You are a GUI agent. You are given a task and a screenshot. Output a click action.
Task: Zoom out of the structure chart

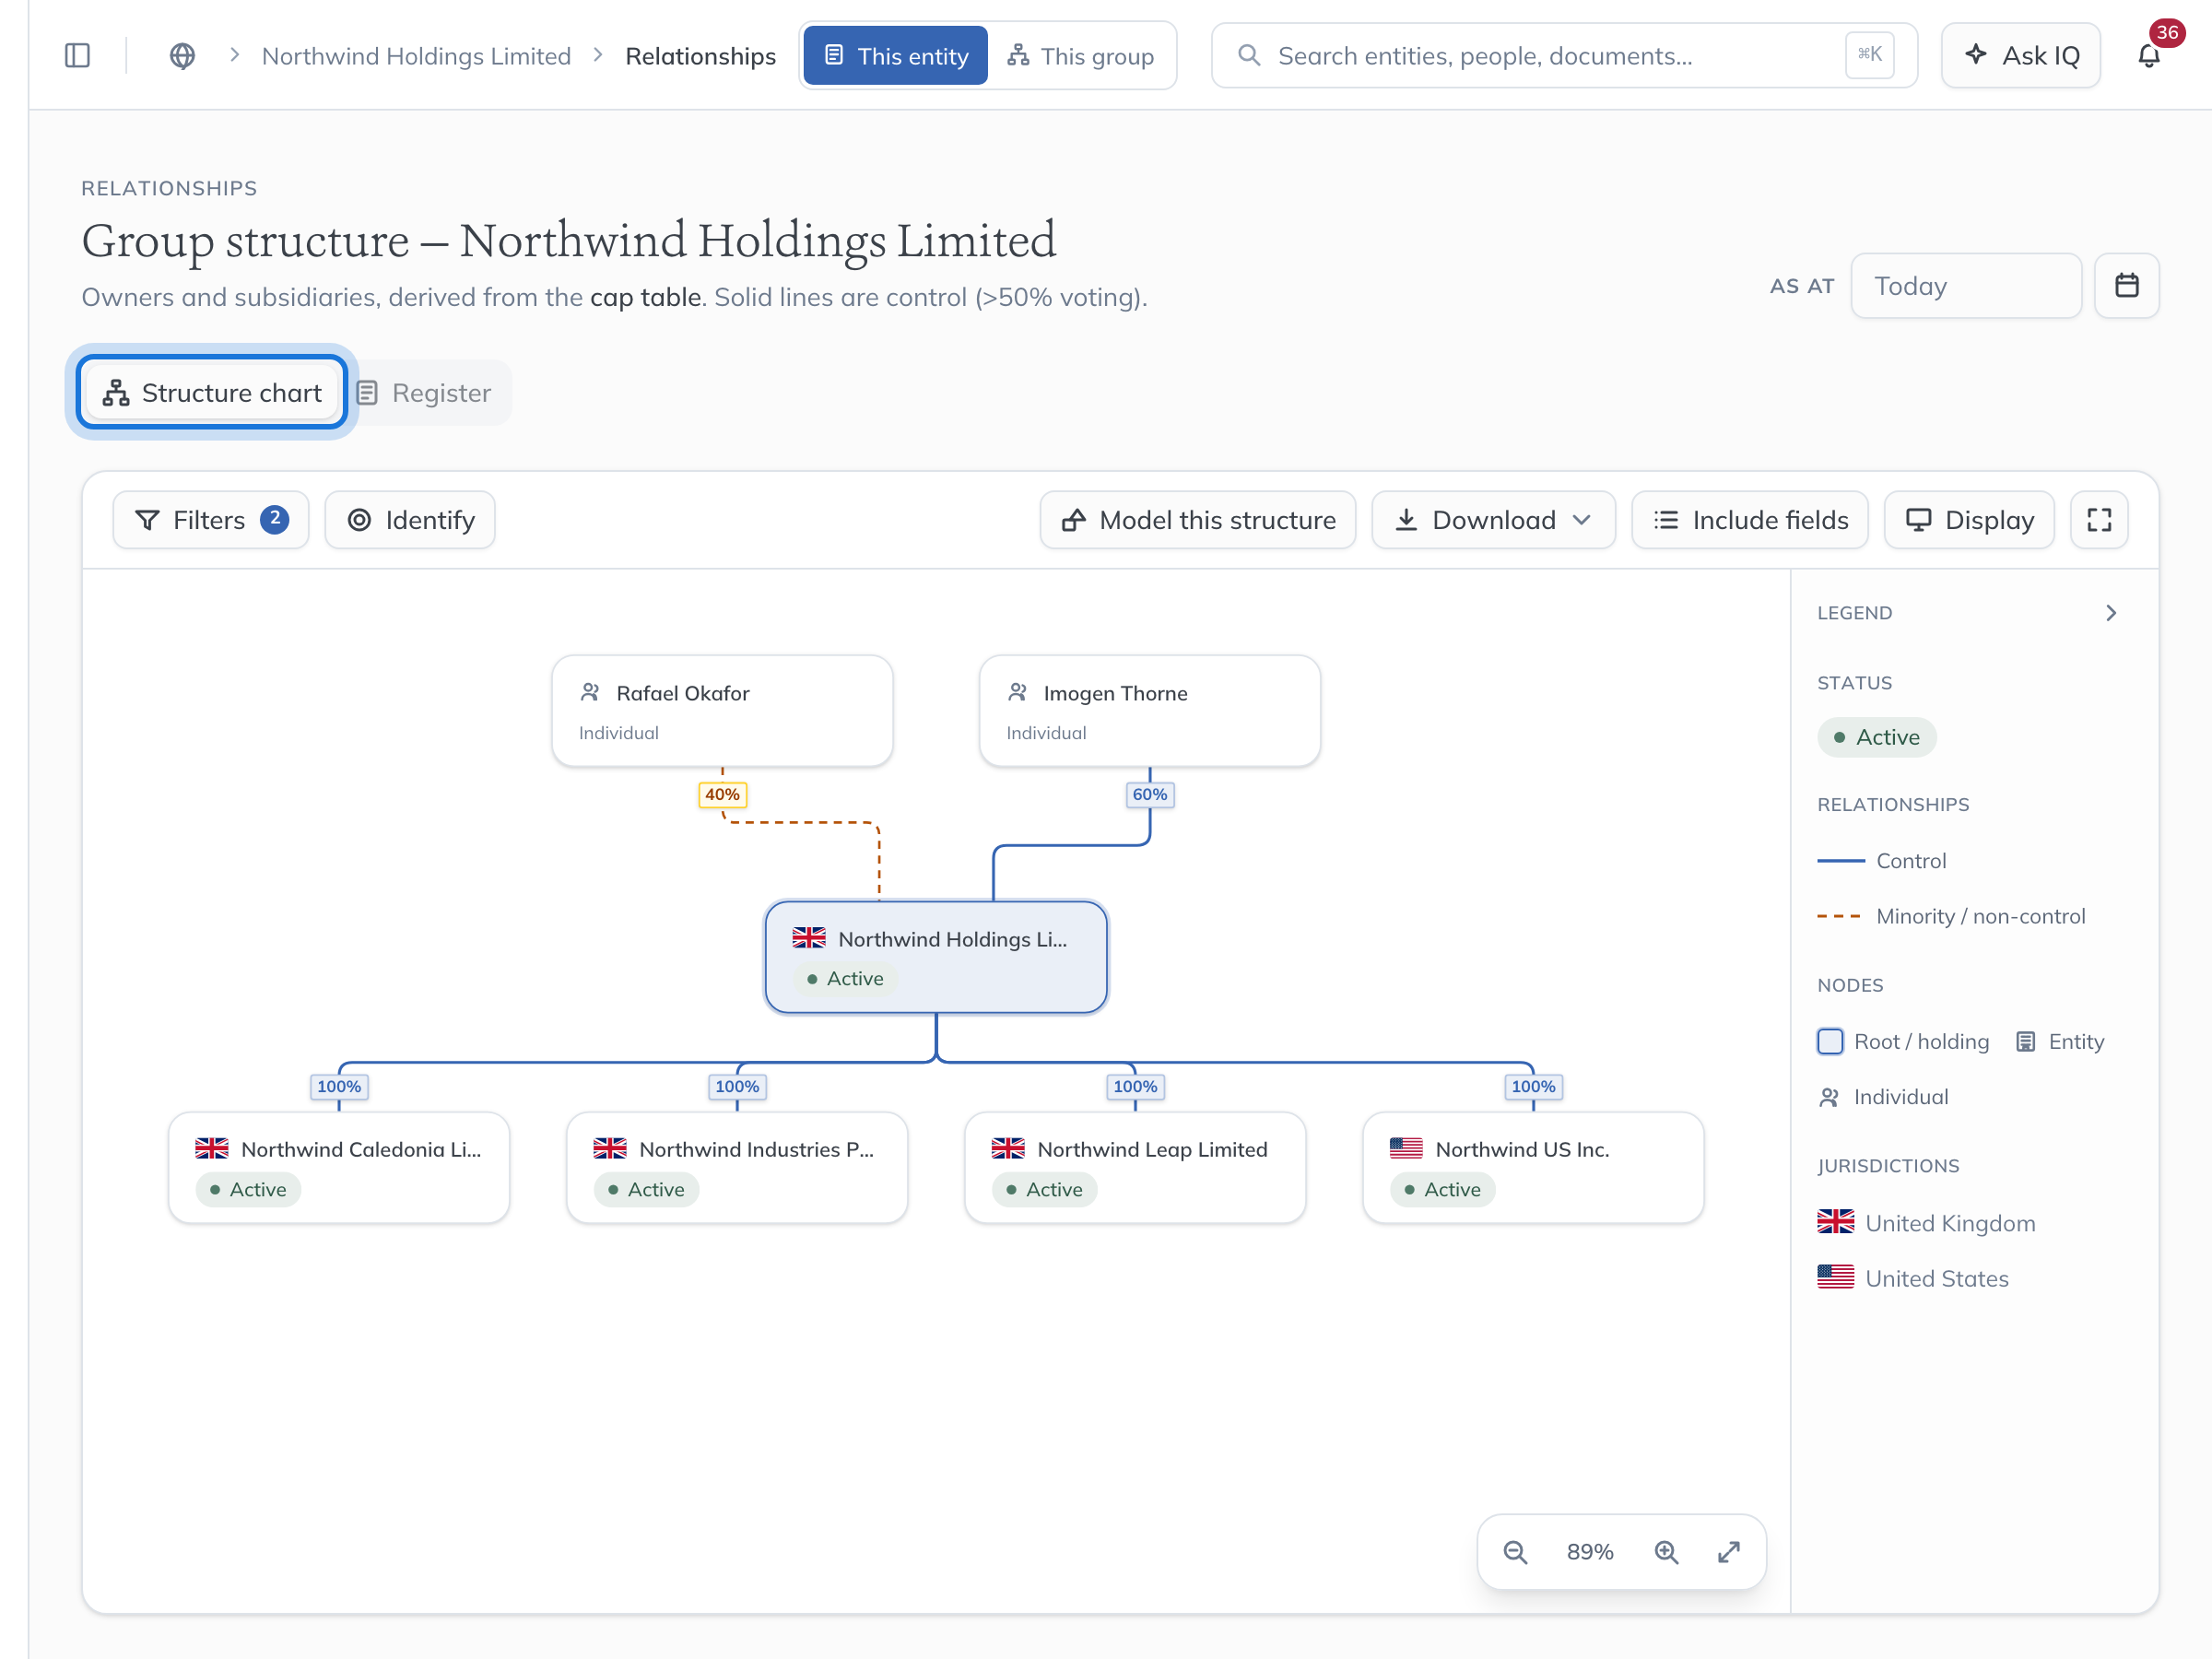(x=1515, y=1551)
